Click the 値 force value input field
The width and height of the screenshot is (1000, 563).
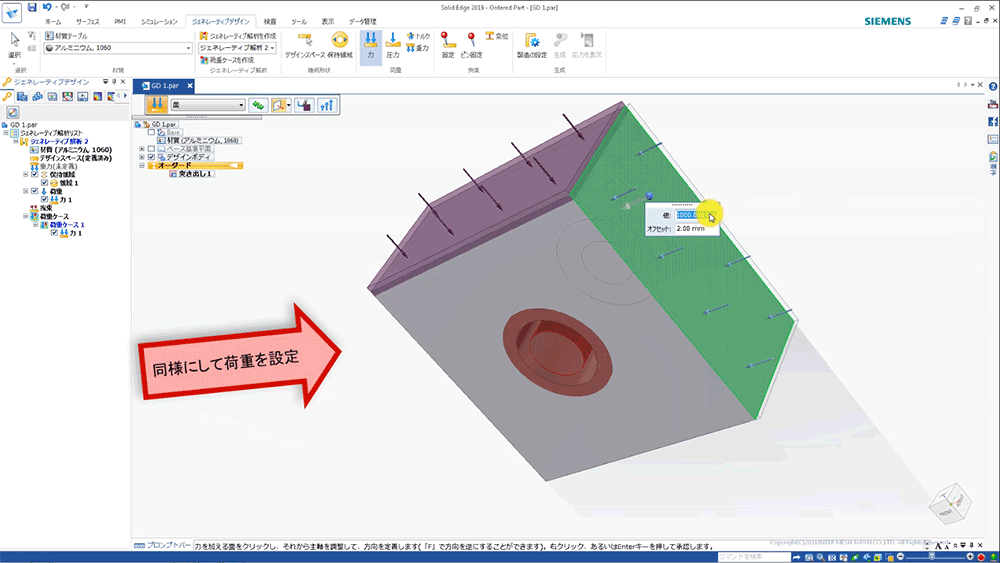pos(696,215)
